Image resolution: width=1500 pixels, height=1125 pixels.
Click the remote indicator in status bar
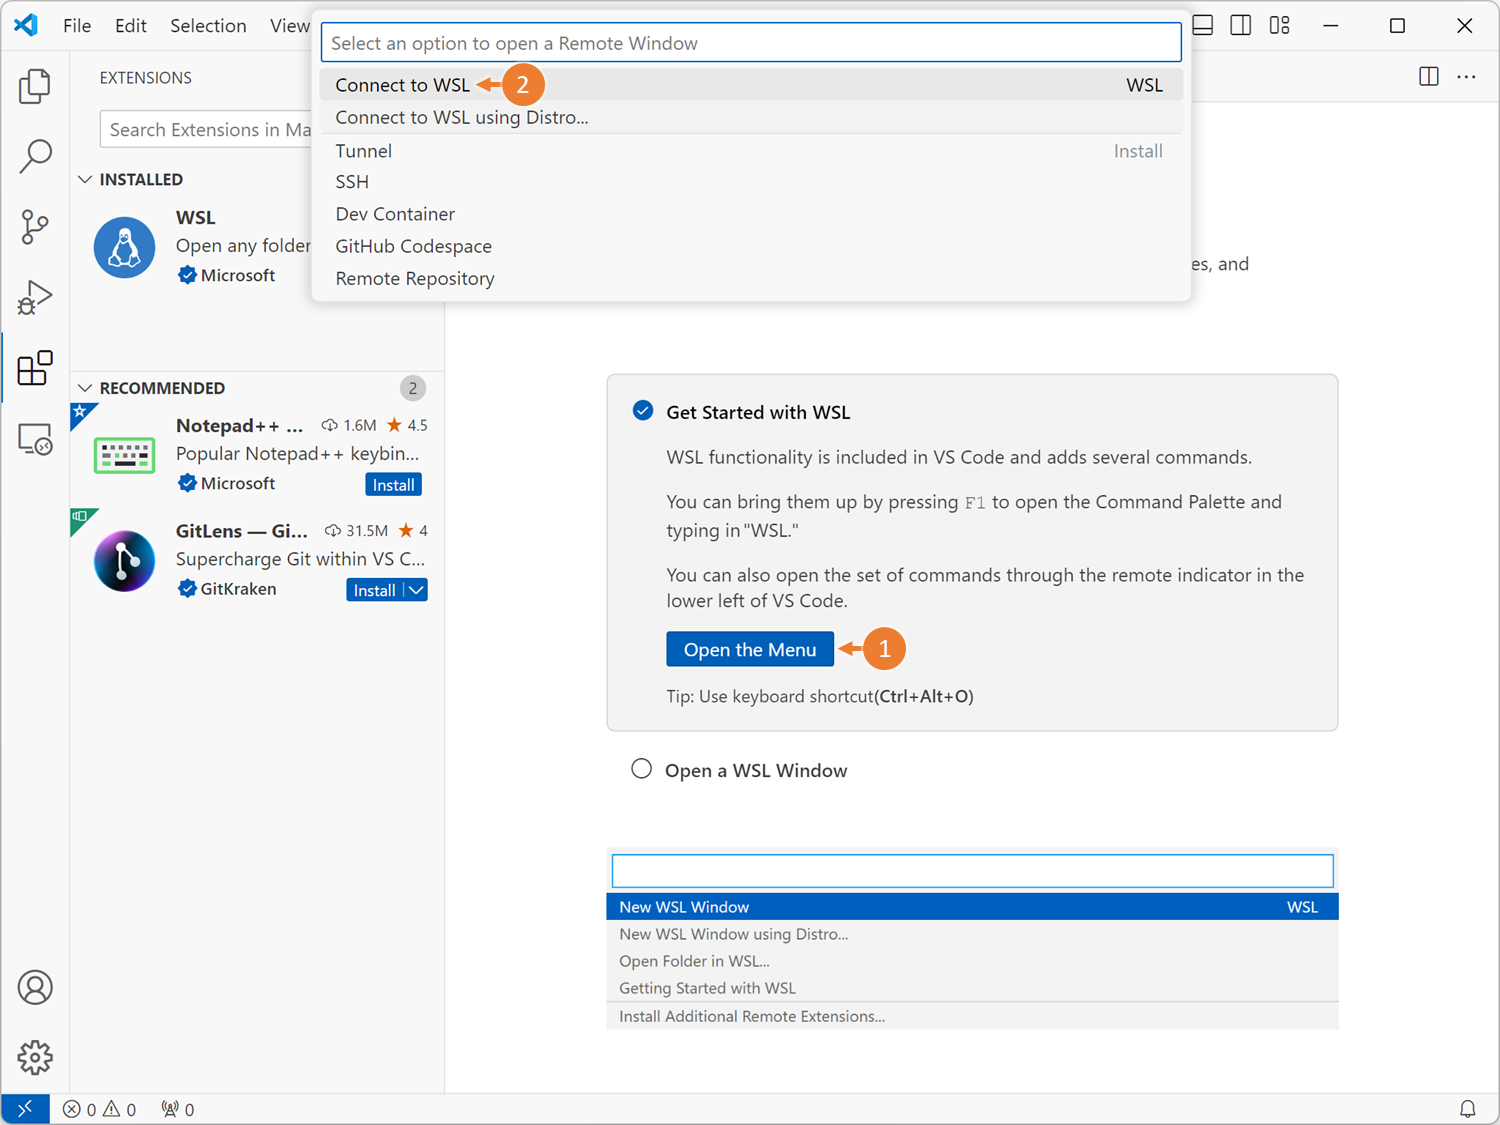pyautogui.click(x=25, y=1109)
